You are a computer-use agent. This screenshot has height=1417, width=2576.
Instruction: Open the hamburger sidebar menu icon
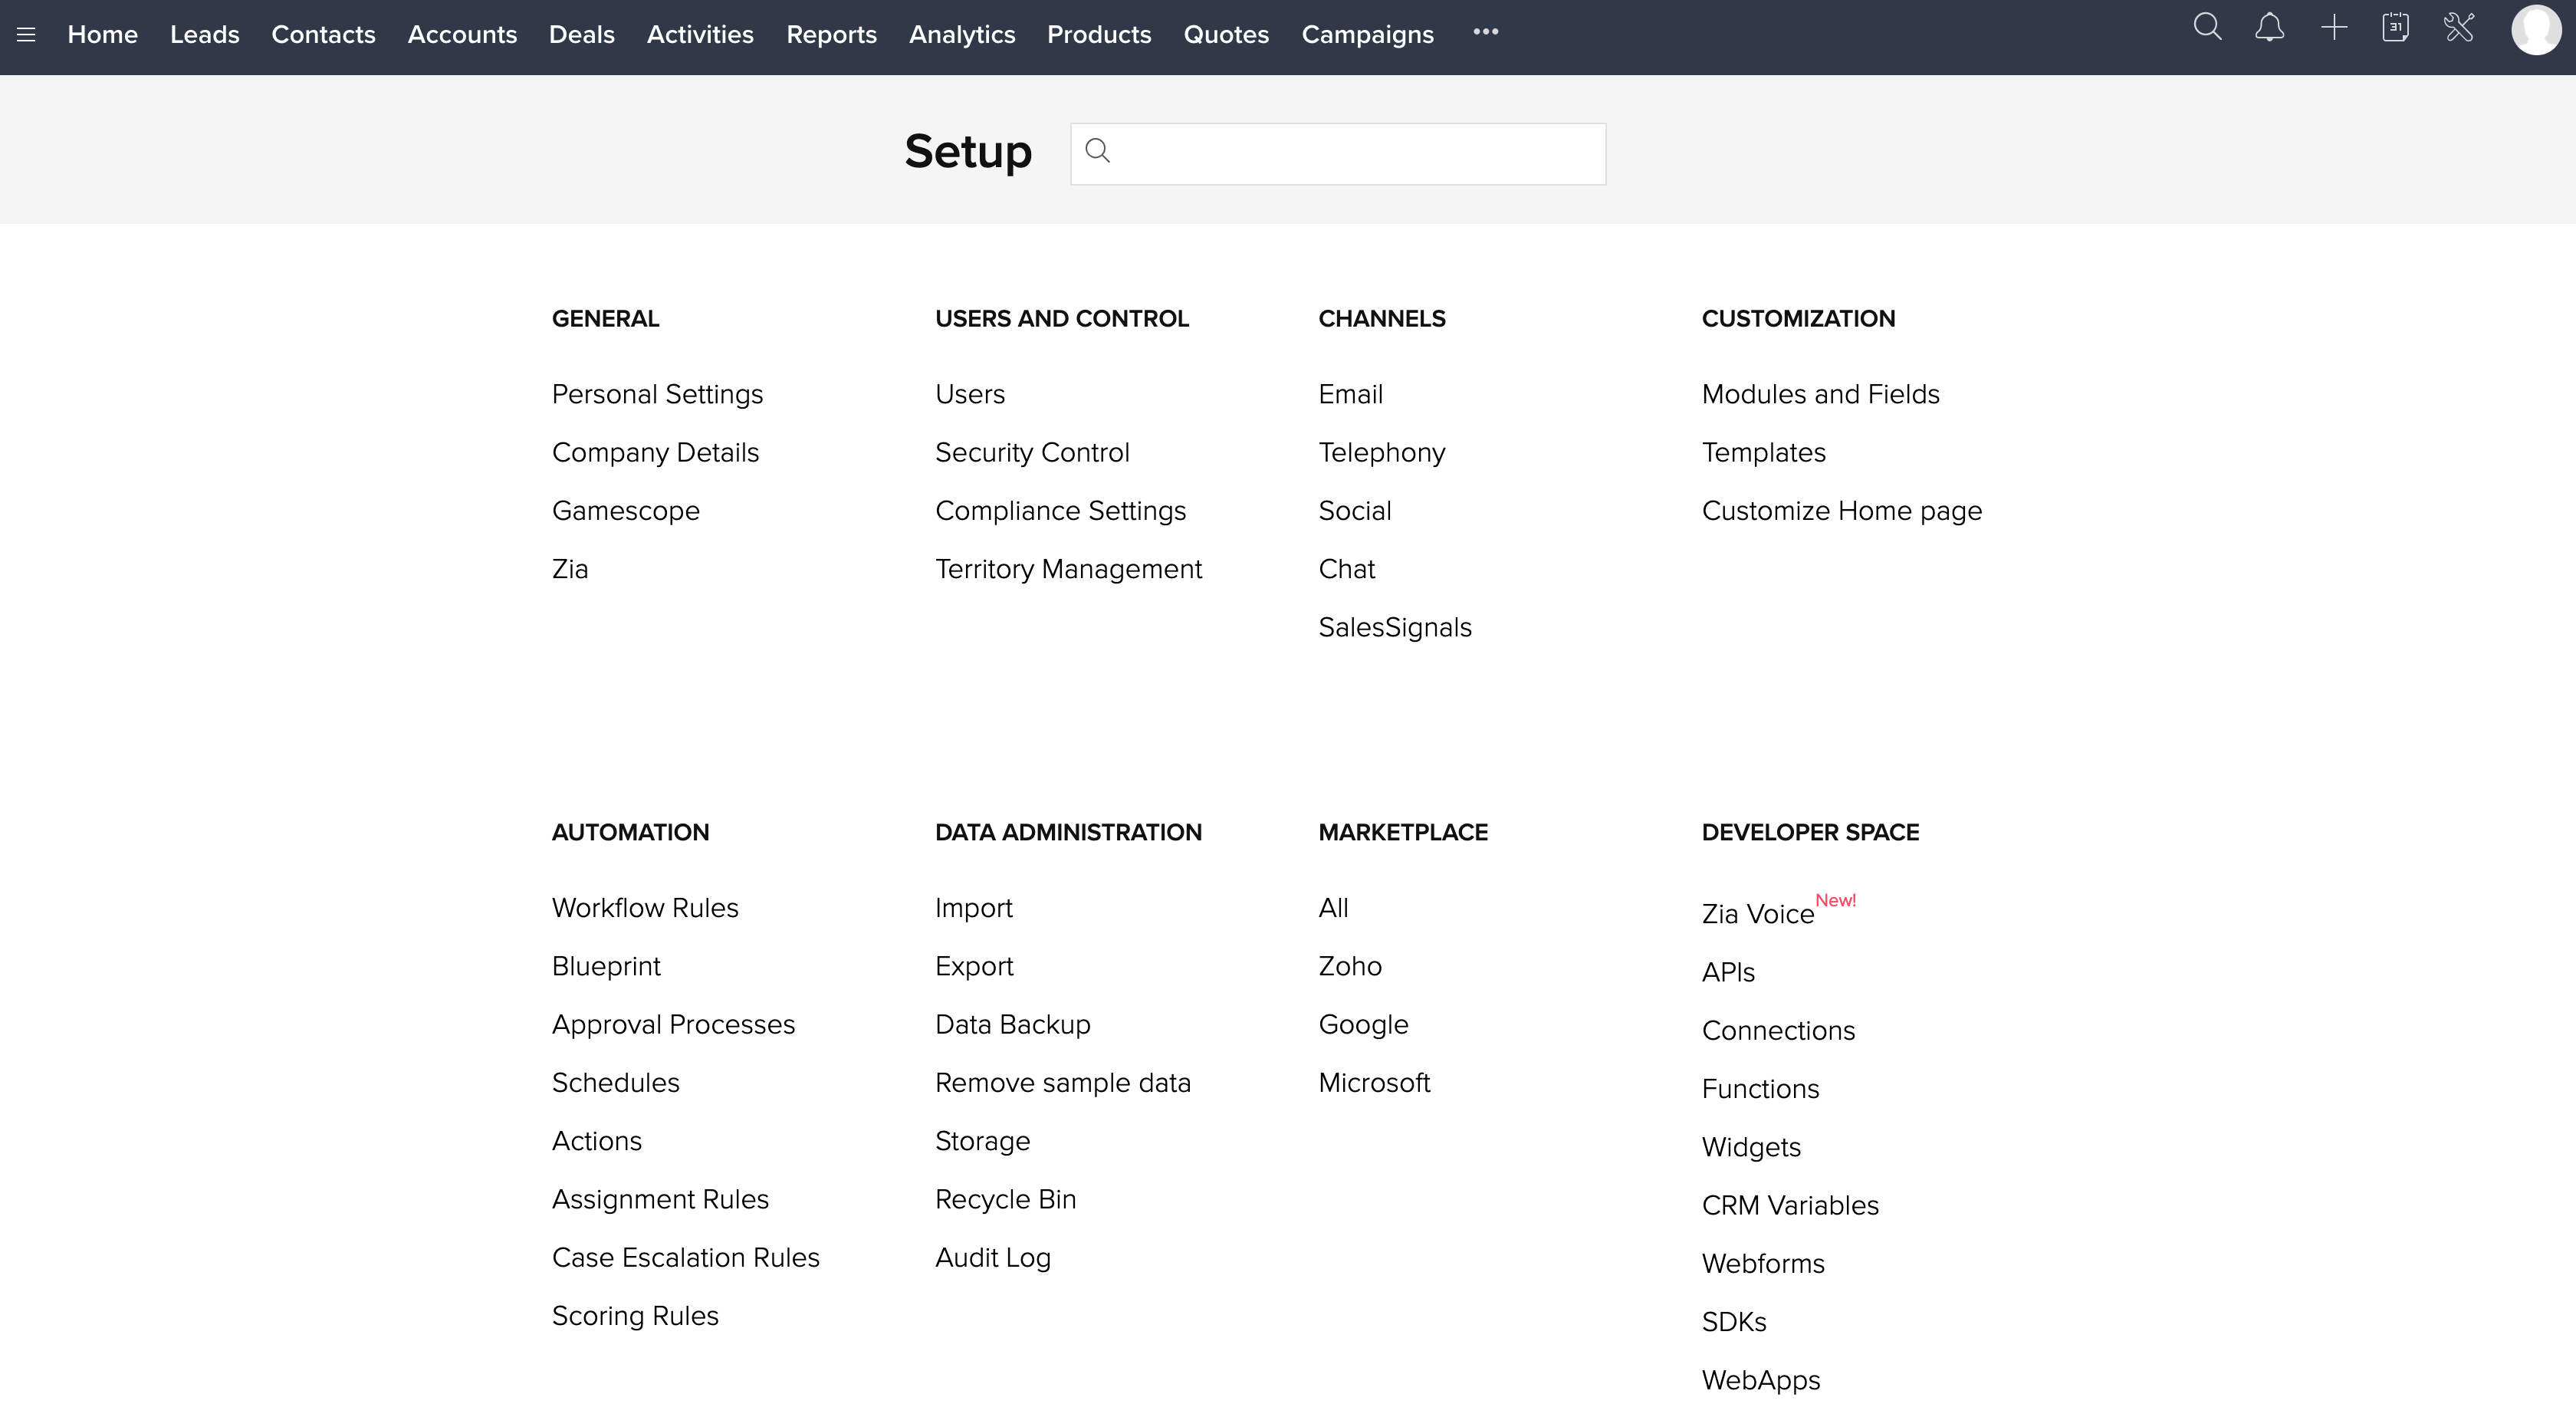[x=26, y=35]
